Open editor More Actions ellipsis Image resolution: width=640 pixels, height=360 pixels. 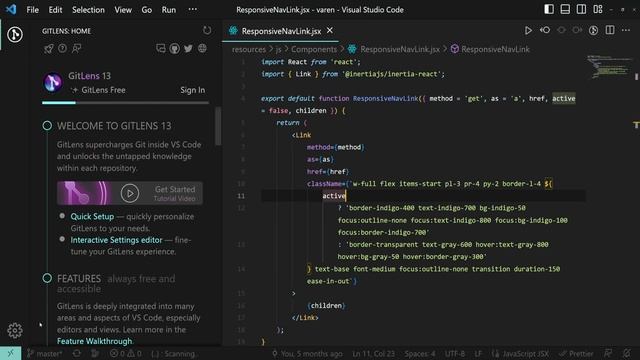pos(626,31)
